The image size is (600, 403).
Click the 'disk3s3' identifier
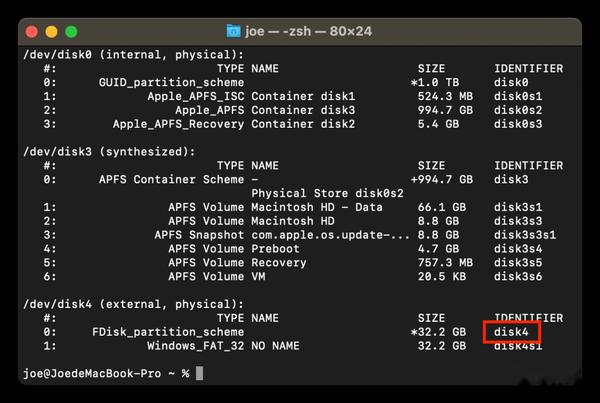(x=518, y=221)
